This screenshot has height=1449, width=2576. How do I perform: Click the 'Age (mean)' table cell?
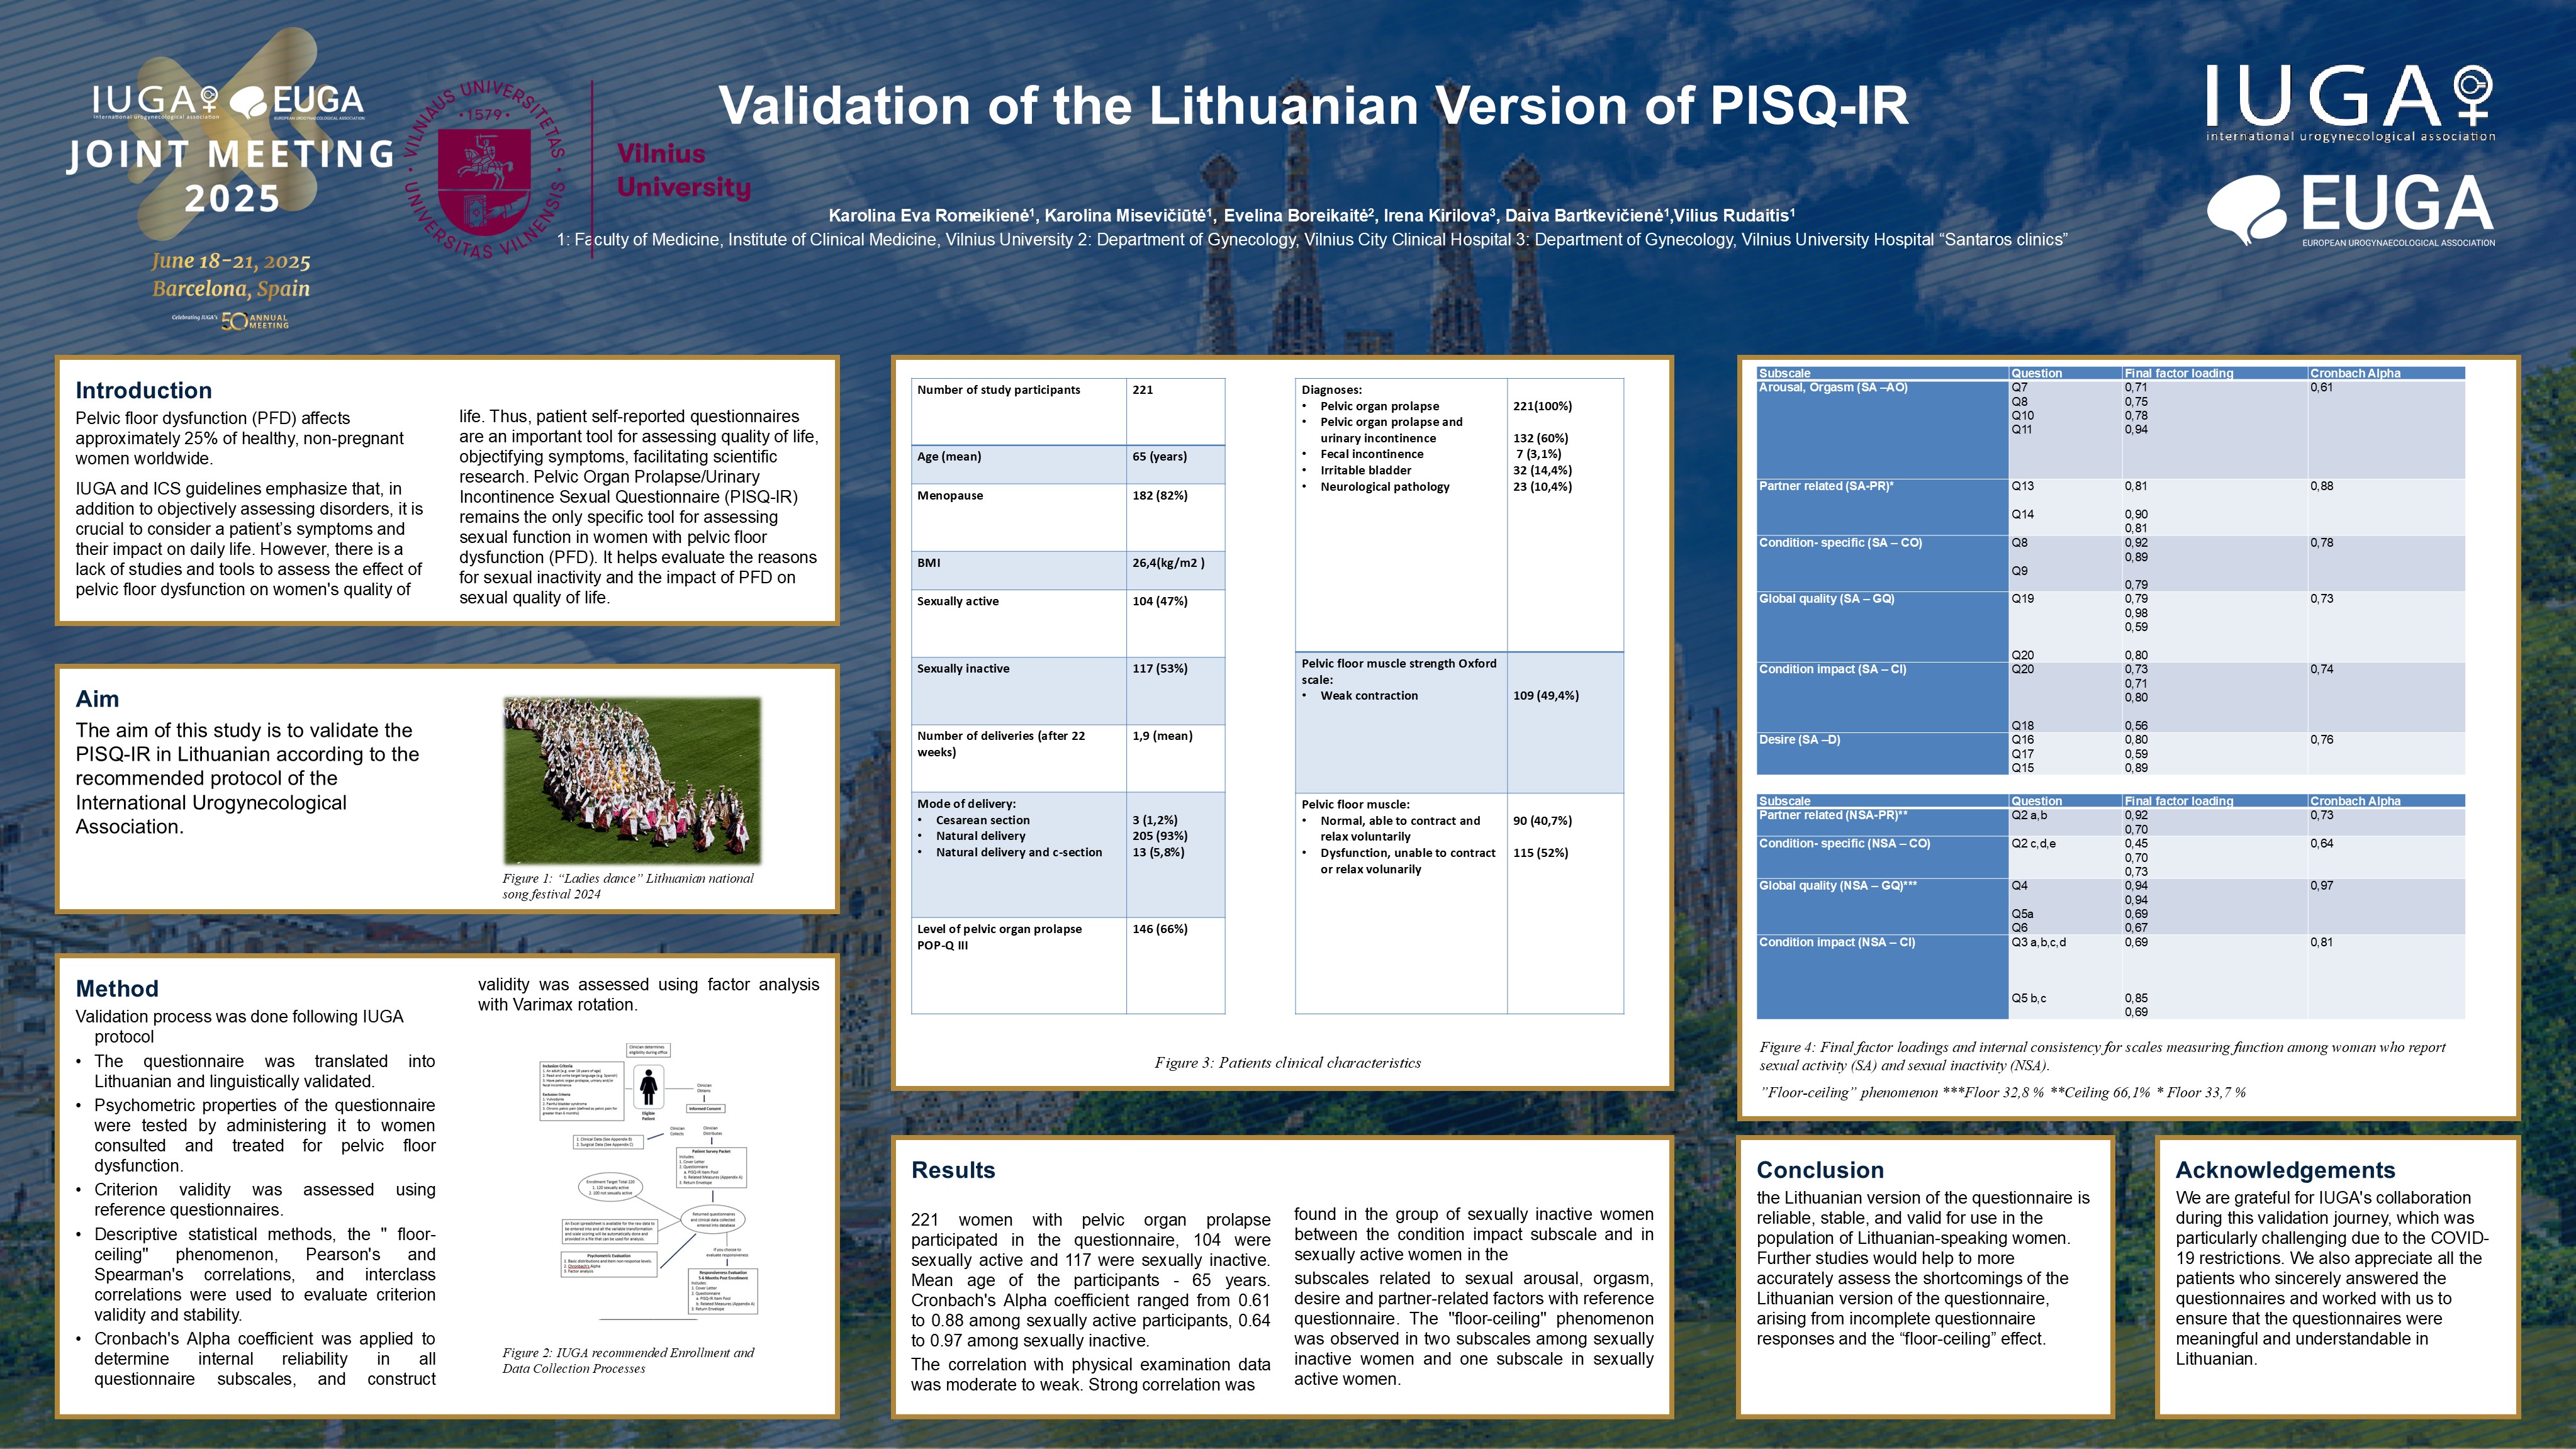[1019, 464]
